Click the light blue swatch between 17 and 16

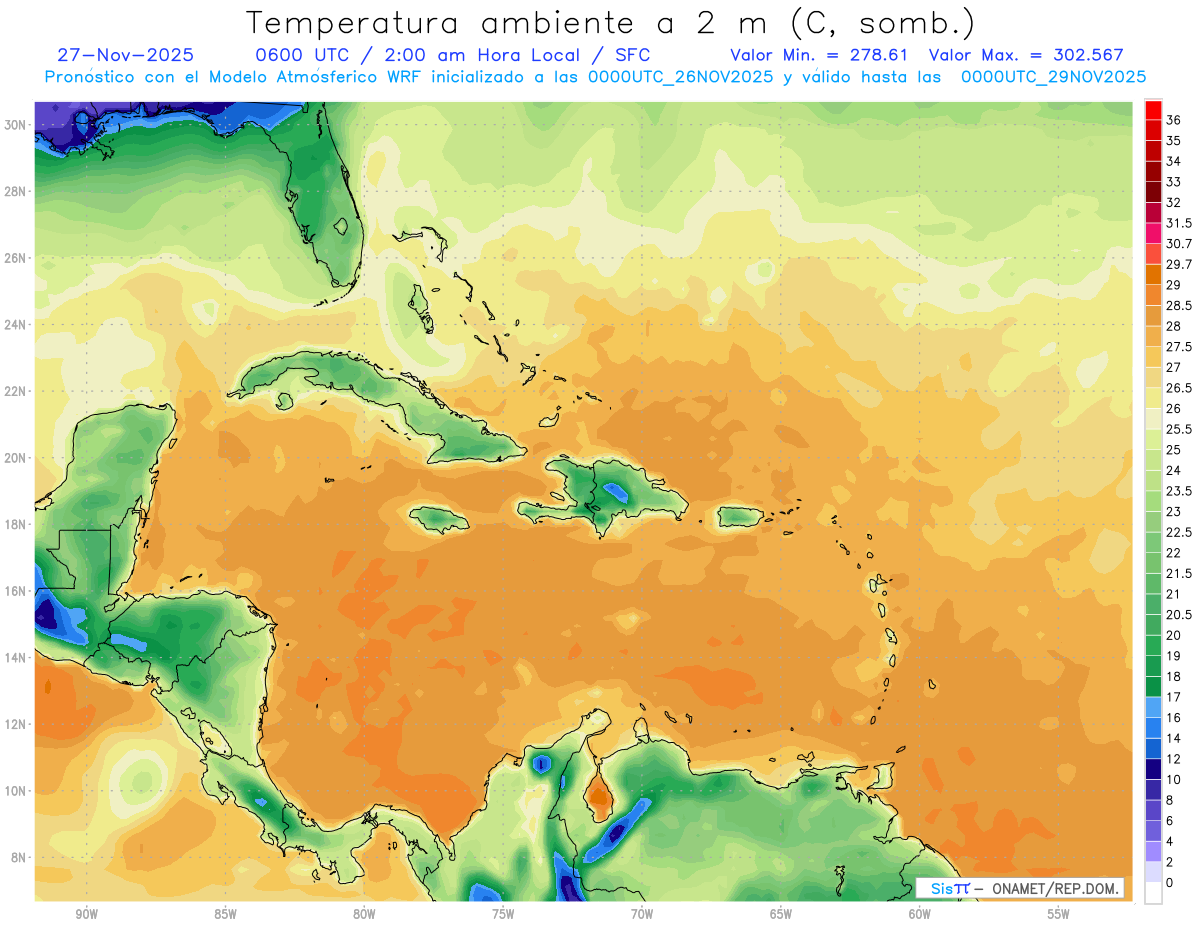[x=1153, y=707]
